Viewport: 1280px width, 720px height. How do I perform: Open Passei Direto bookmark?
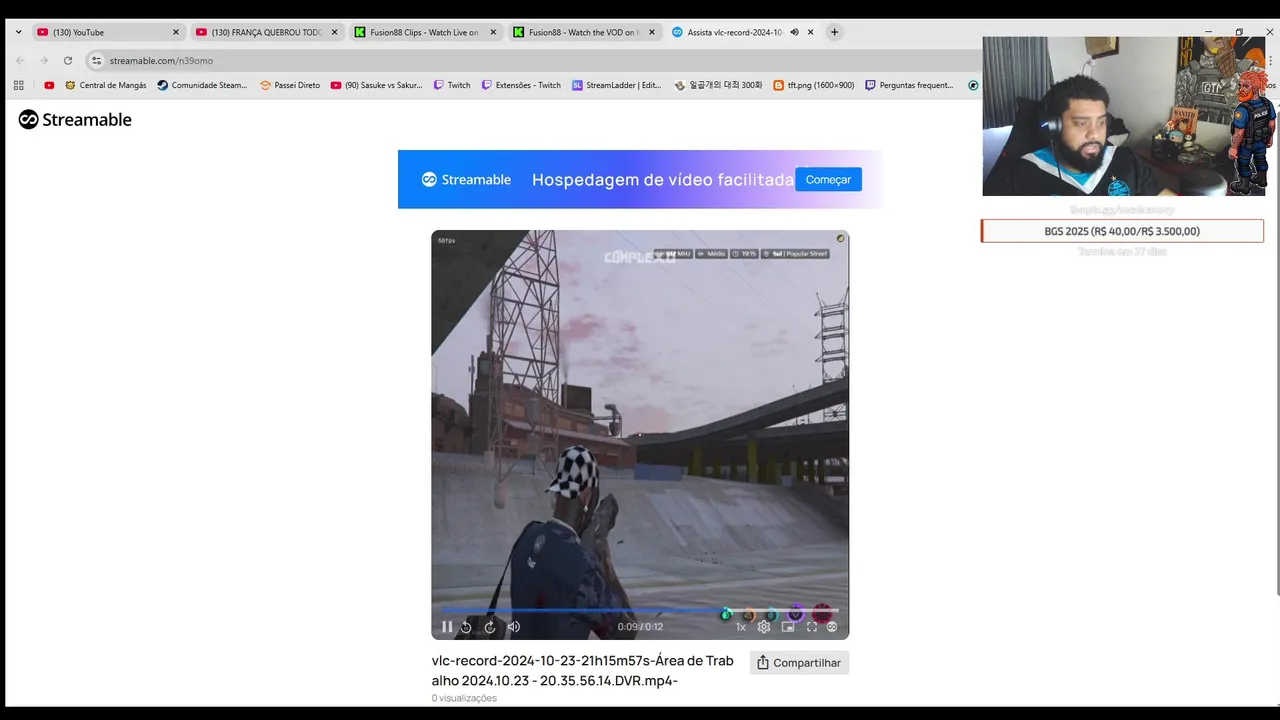point(290,85)
